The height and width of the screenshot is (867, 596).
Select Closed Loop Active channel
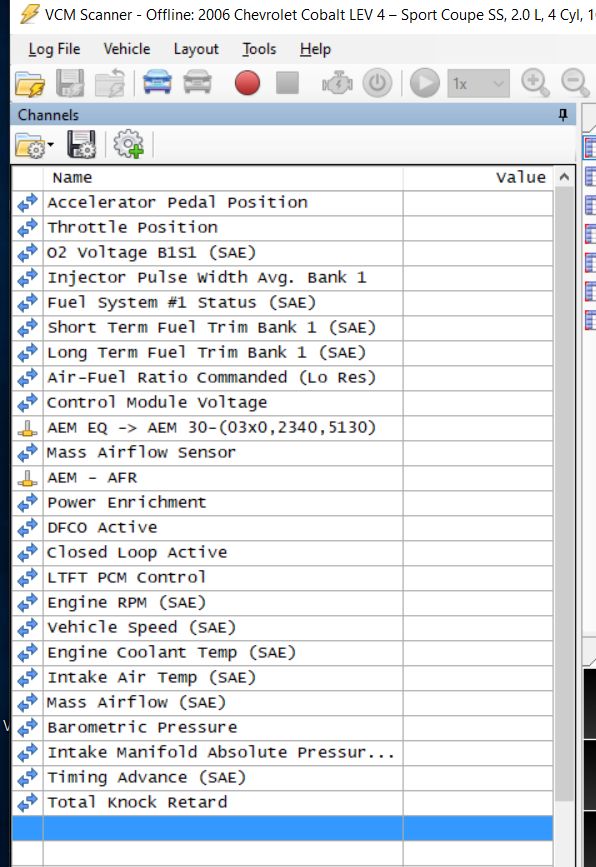pyautogui.click(x=283, y=552)
